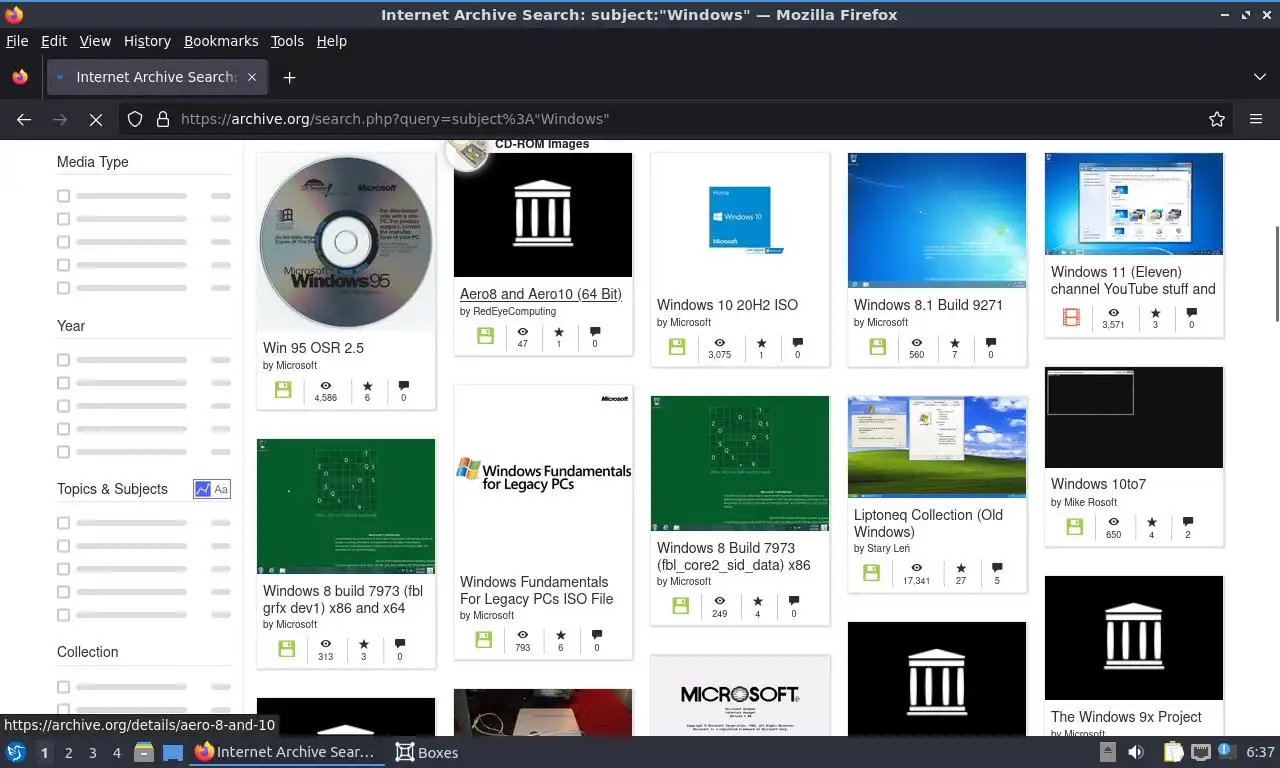Click the chart view icon beside Topics & Subjects
1280x768 pixels.
[x=203, y=489]
